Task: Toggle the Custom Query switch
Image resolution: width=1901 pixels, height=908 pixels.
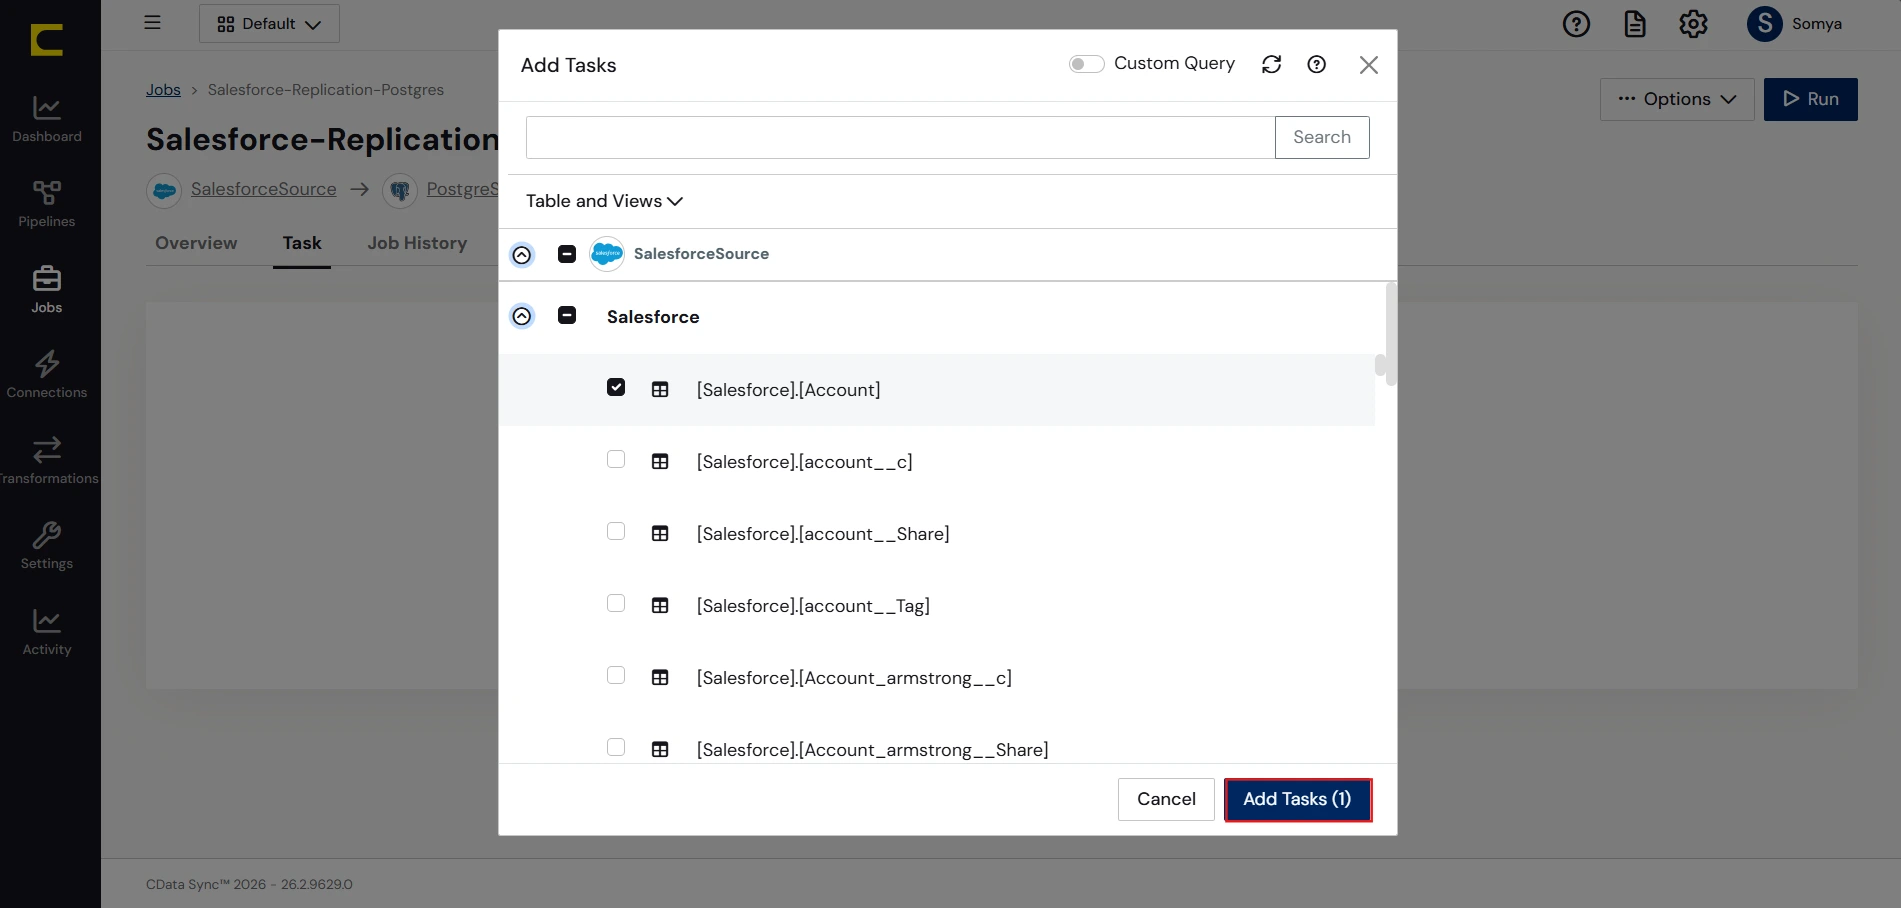Action: tap(1086, 64)
